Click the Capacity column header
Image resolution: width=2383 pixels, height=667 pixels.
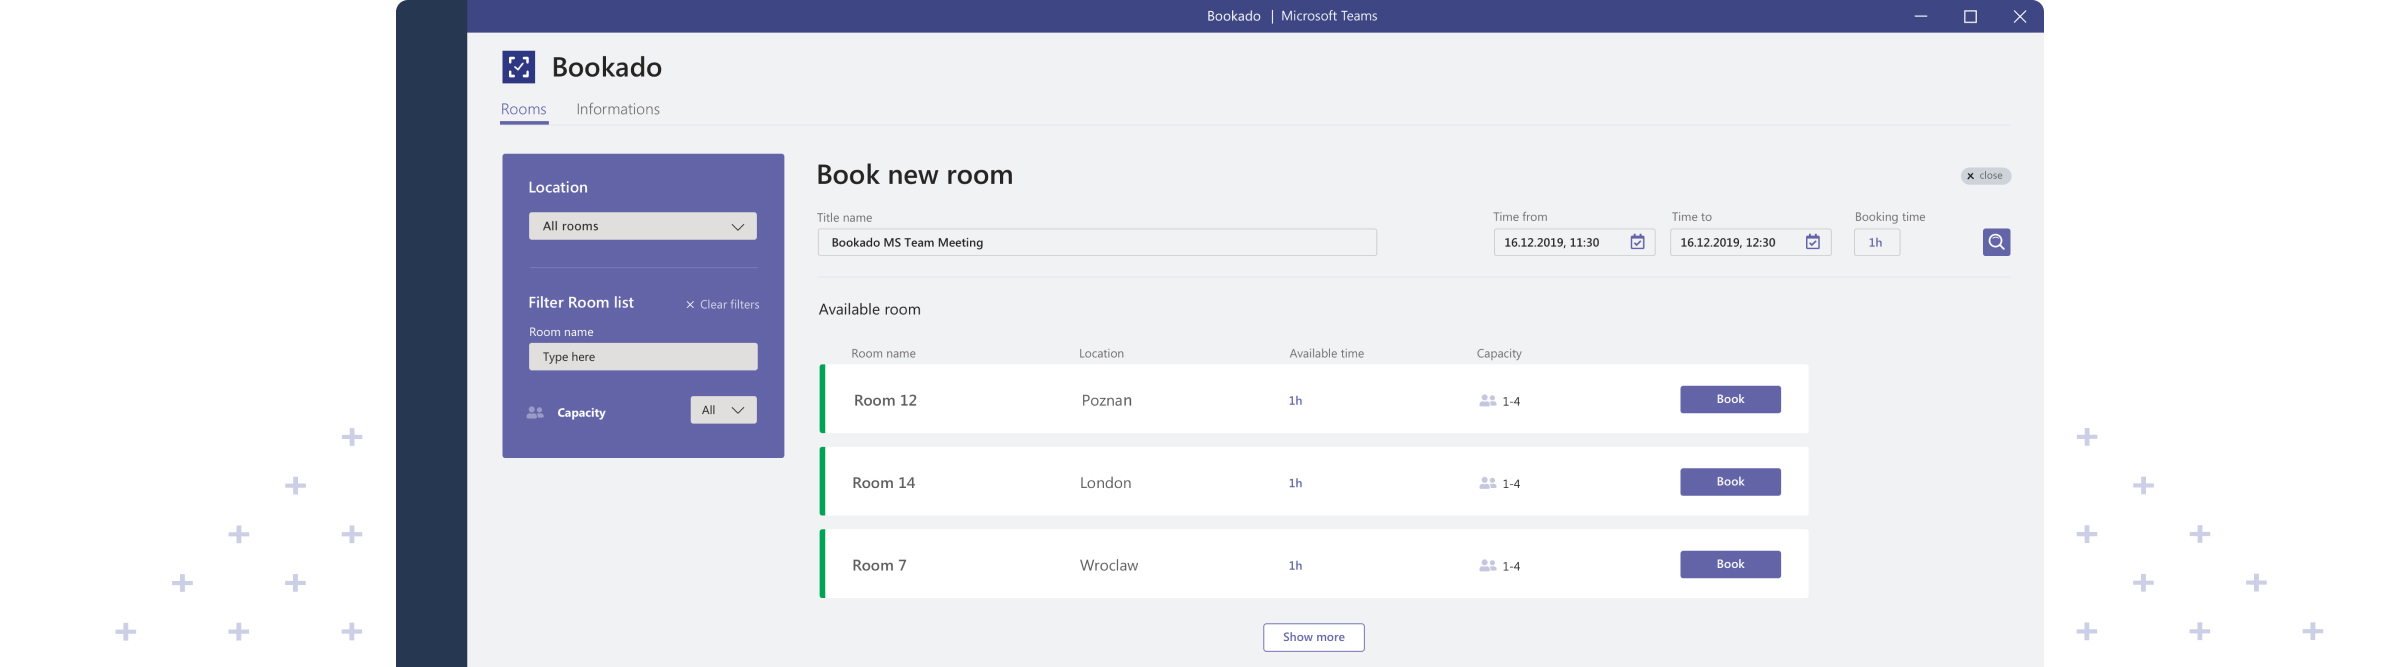[1499, 353]
